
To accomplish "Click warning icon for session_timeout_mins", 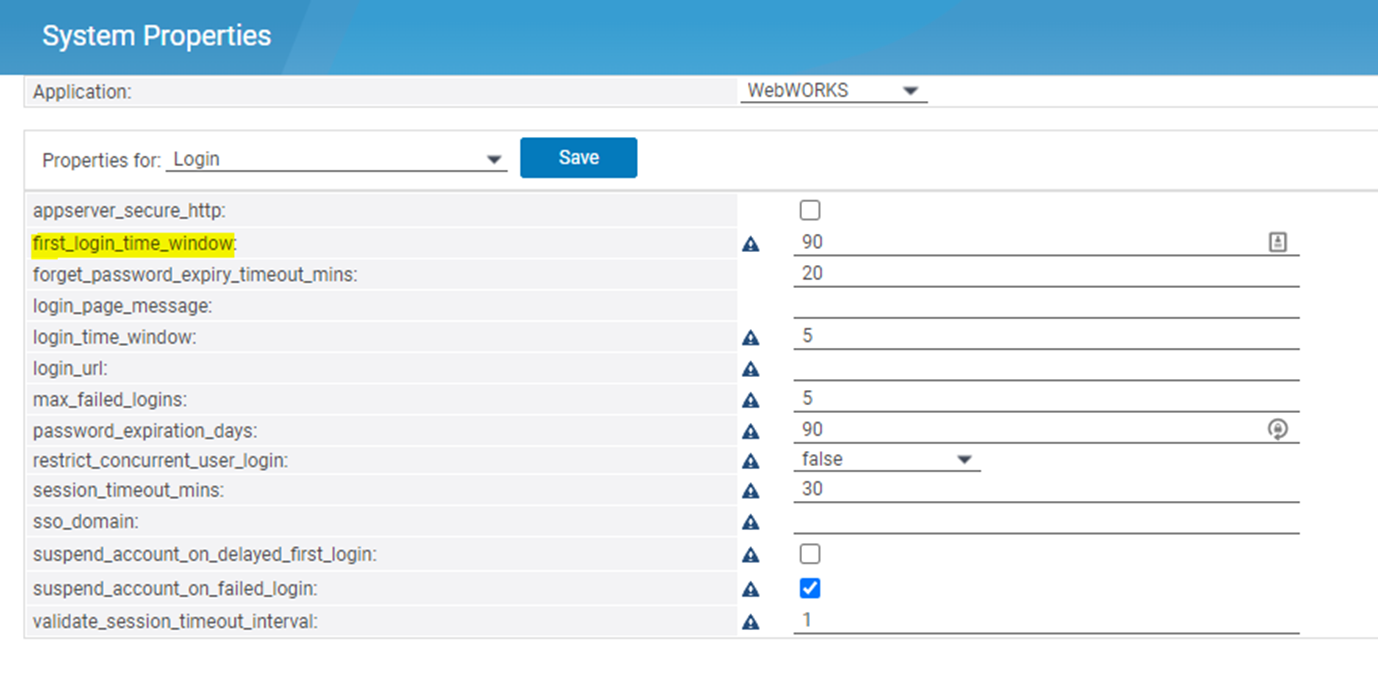I will (751, 490).
